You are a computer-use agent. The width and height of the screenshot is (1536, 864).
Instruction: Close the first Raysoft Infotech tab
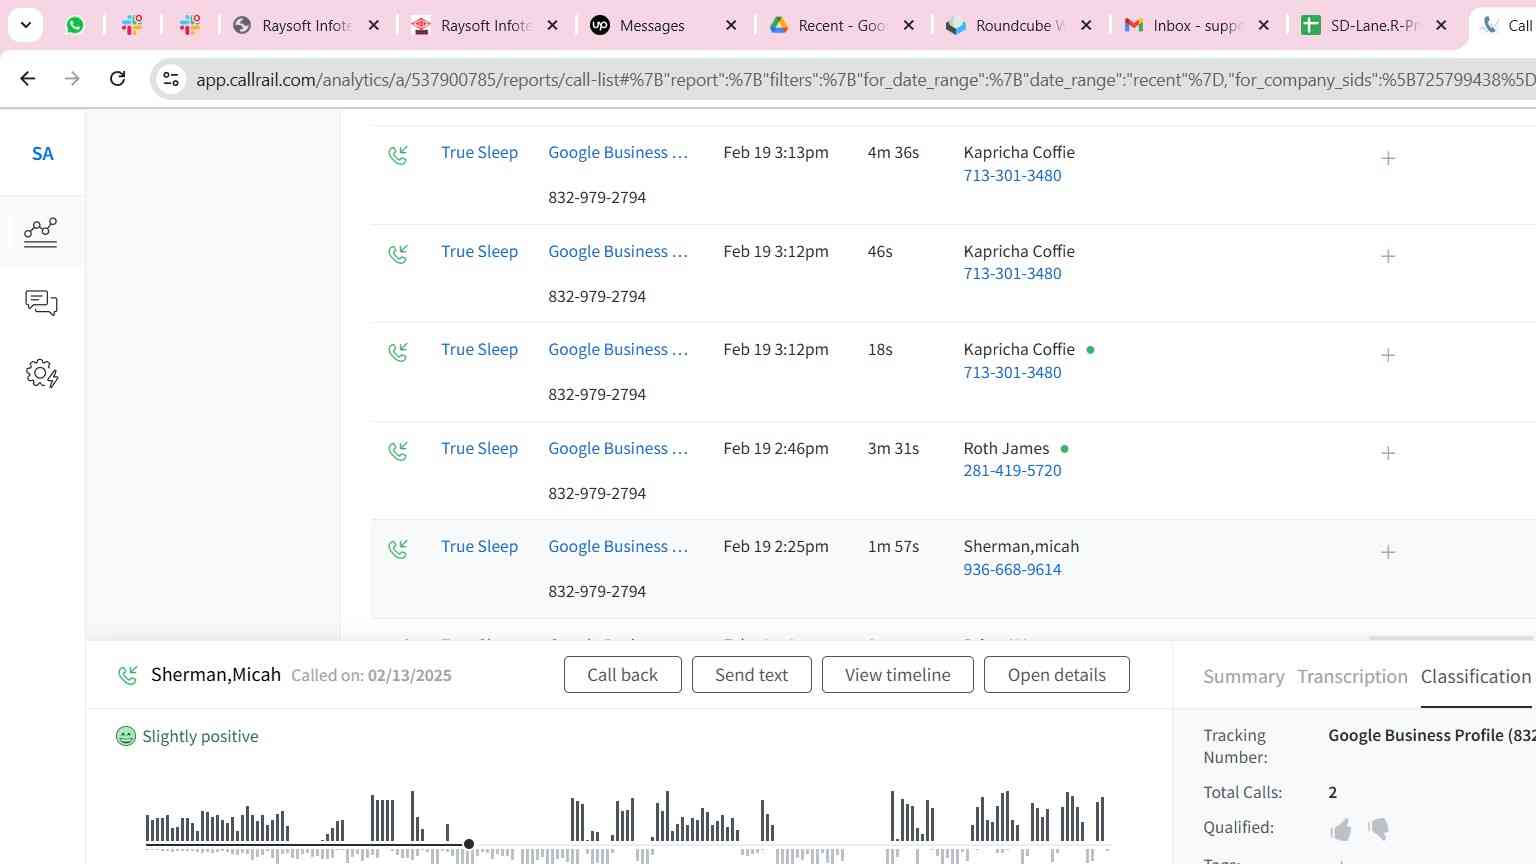374,26
